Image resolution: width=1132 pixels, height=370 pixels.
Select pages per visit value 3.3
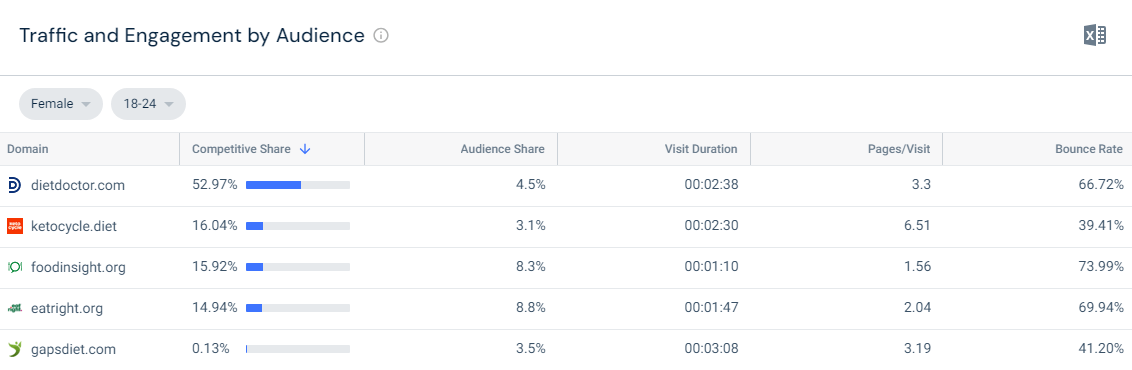coord(922,185)
